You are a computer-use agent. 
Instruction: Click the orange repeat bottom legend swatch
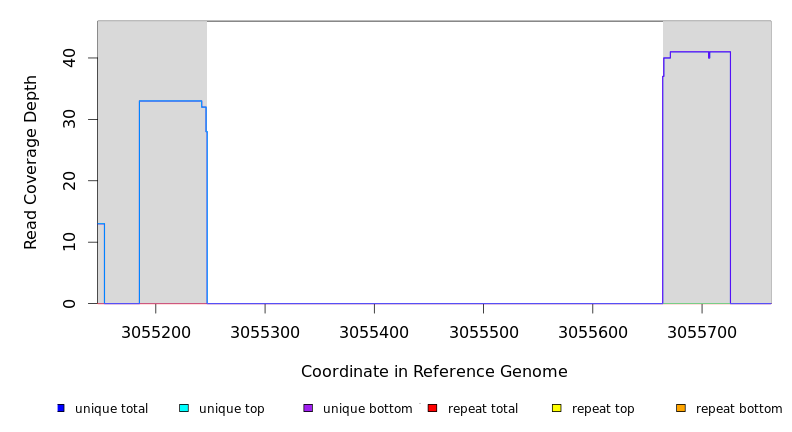click(x=681, y=408)
